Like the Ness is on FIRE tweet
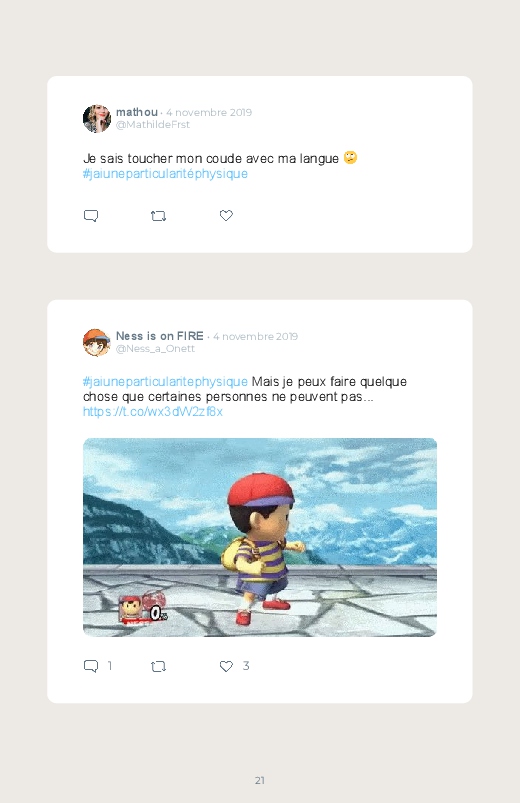 (226, 666)
